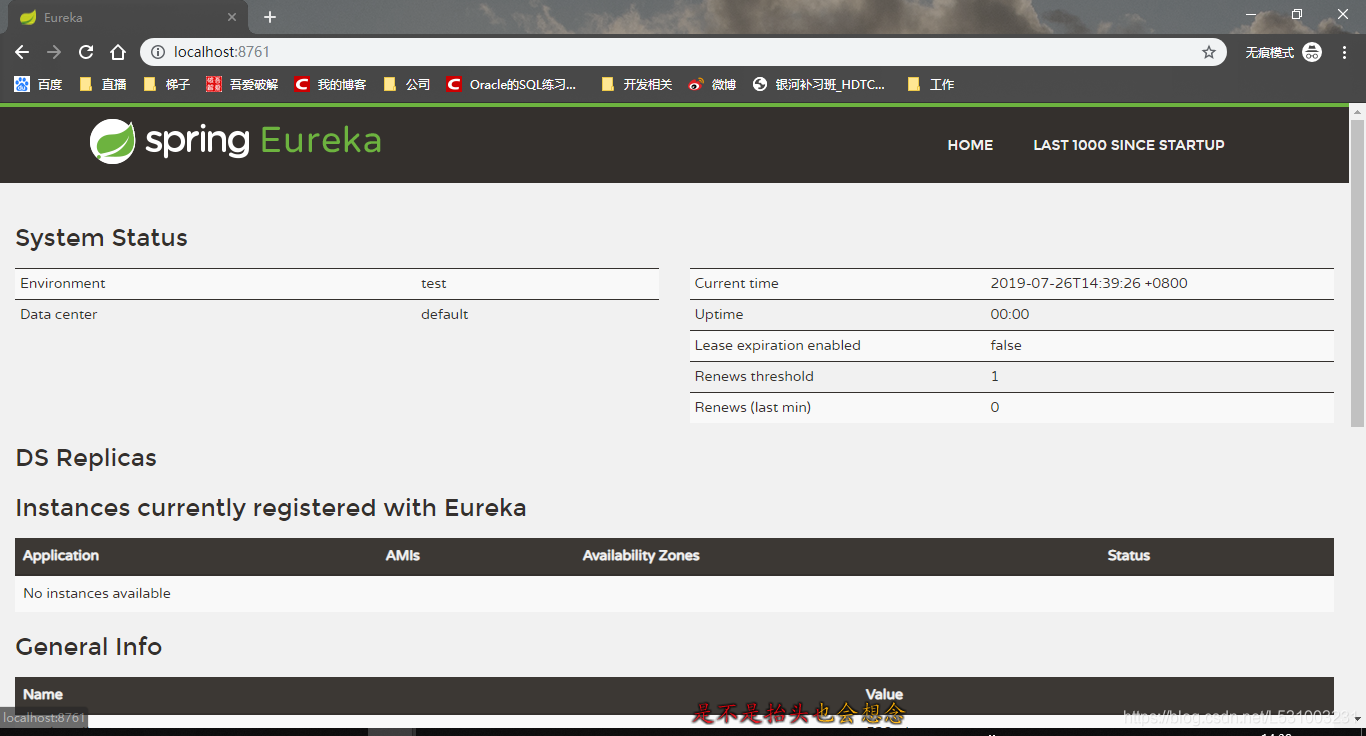This screenshot has width=1366, height=736.
Task: Click the page vertical scrollbar
Action: click(x=1357, y=272)
